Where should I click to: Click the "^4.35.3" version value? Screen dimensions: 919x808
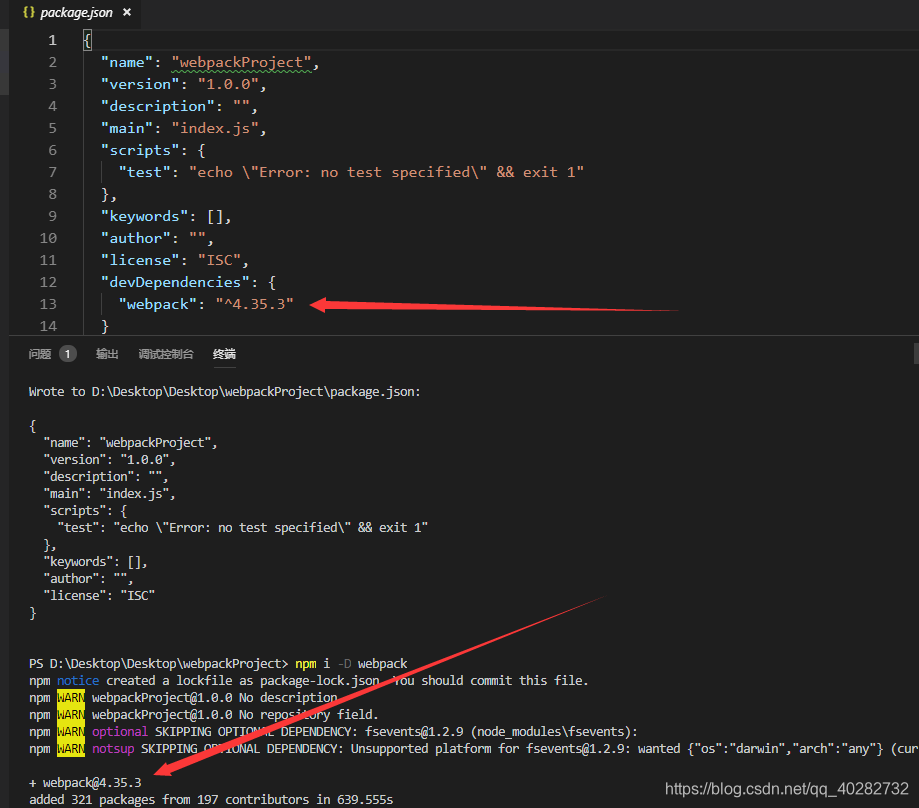pos(254,304)
